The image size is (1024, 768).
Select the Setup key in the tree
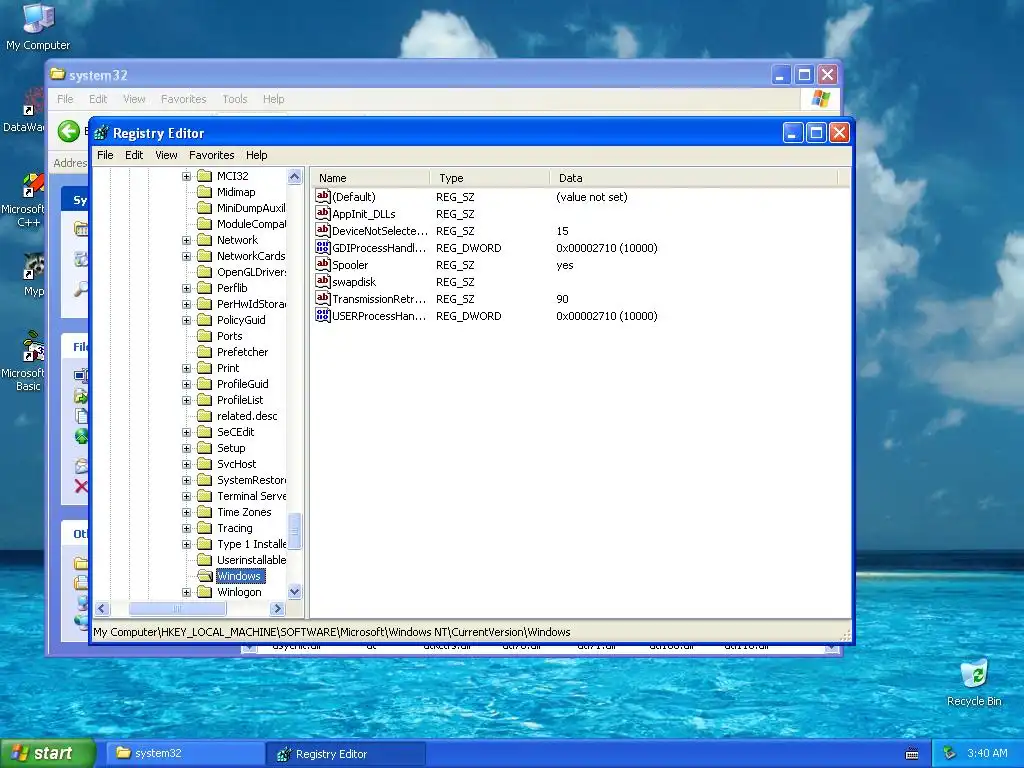pyautogui.click(x=231, y=448)
